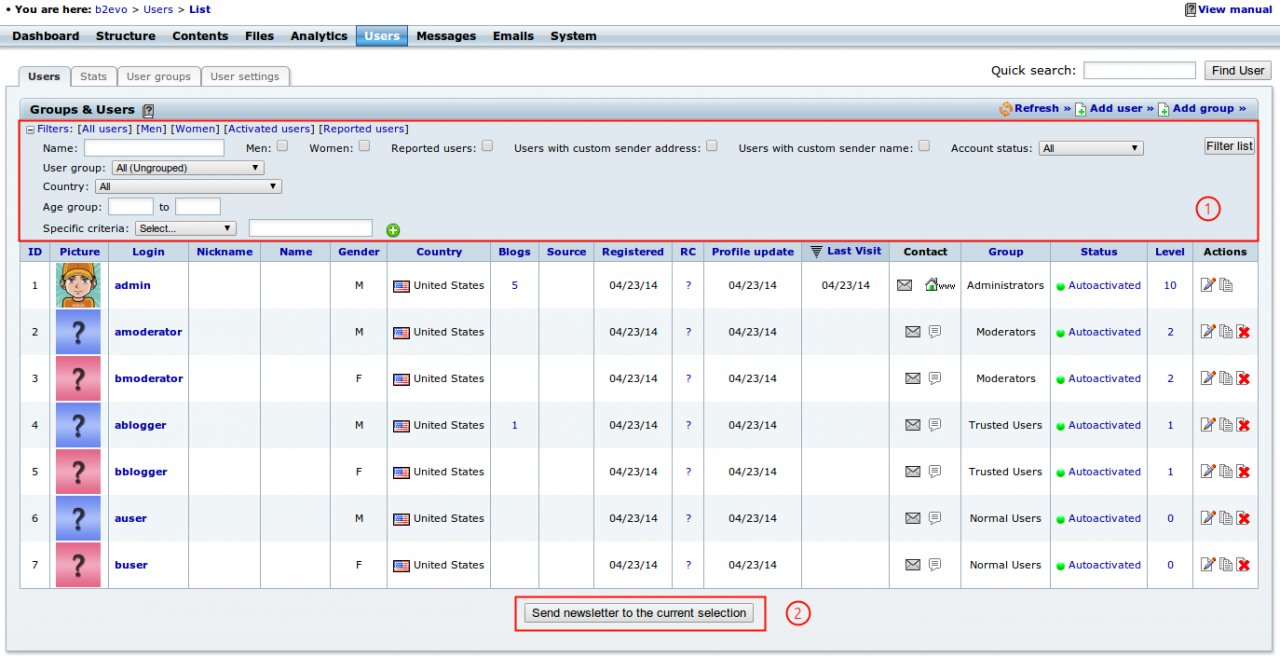The image size is (1280, 658).
Task: Click duplicate icon in admin's row
Action: 1226,286
